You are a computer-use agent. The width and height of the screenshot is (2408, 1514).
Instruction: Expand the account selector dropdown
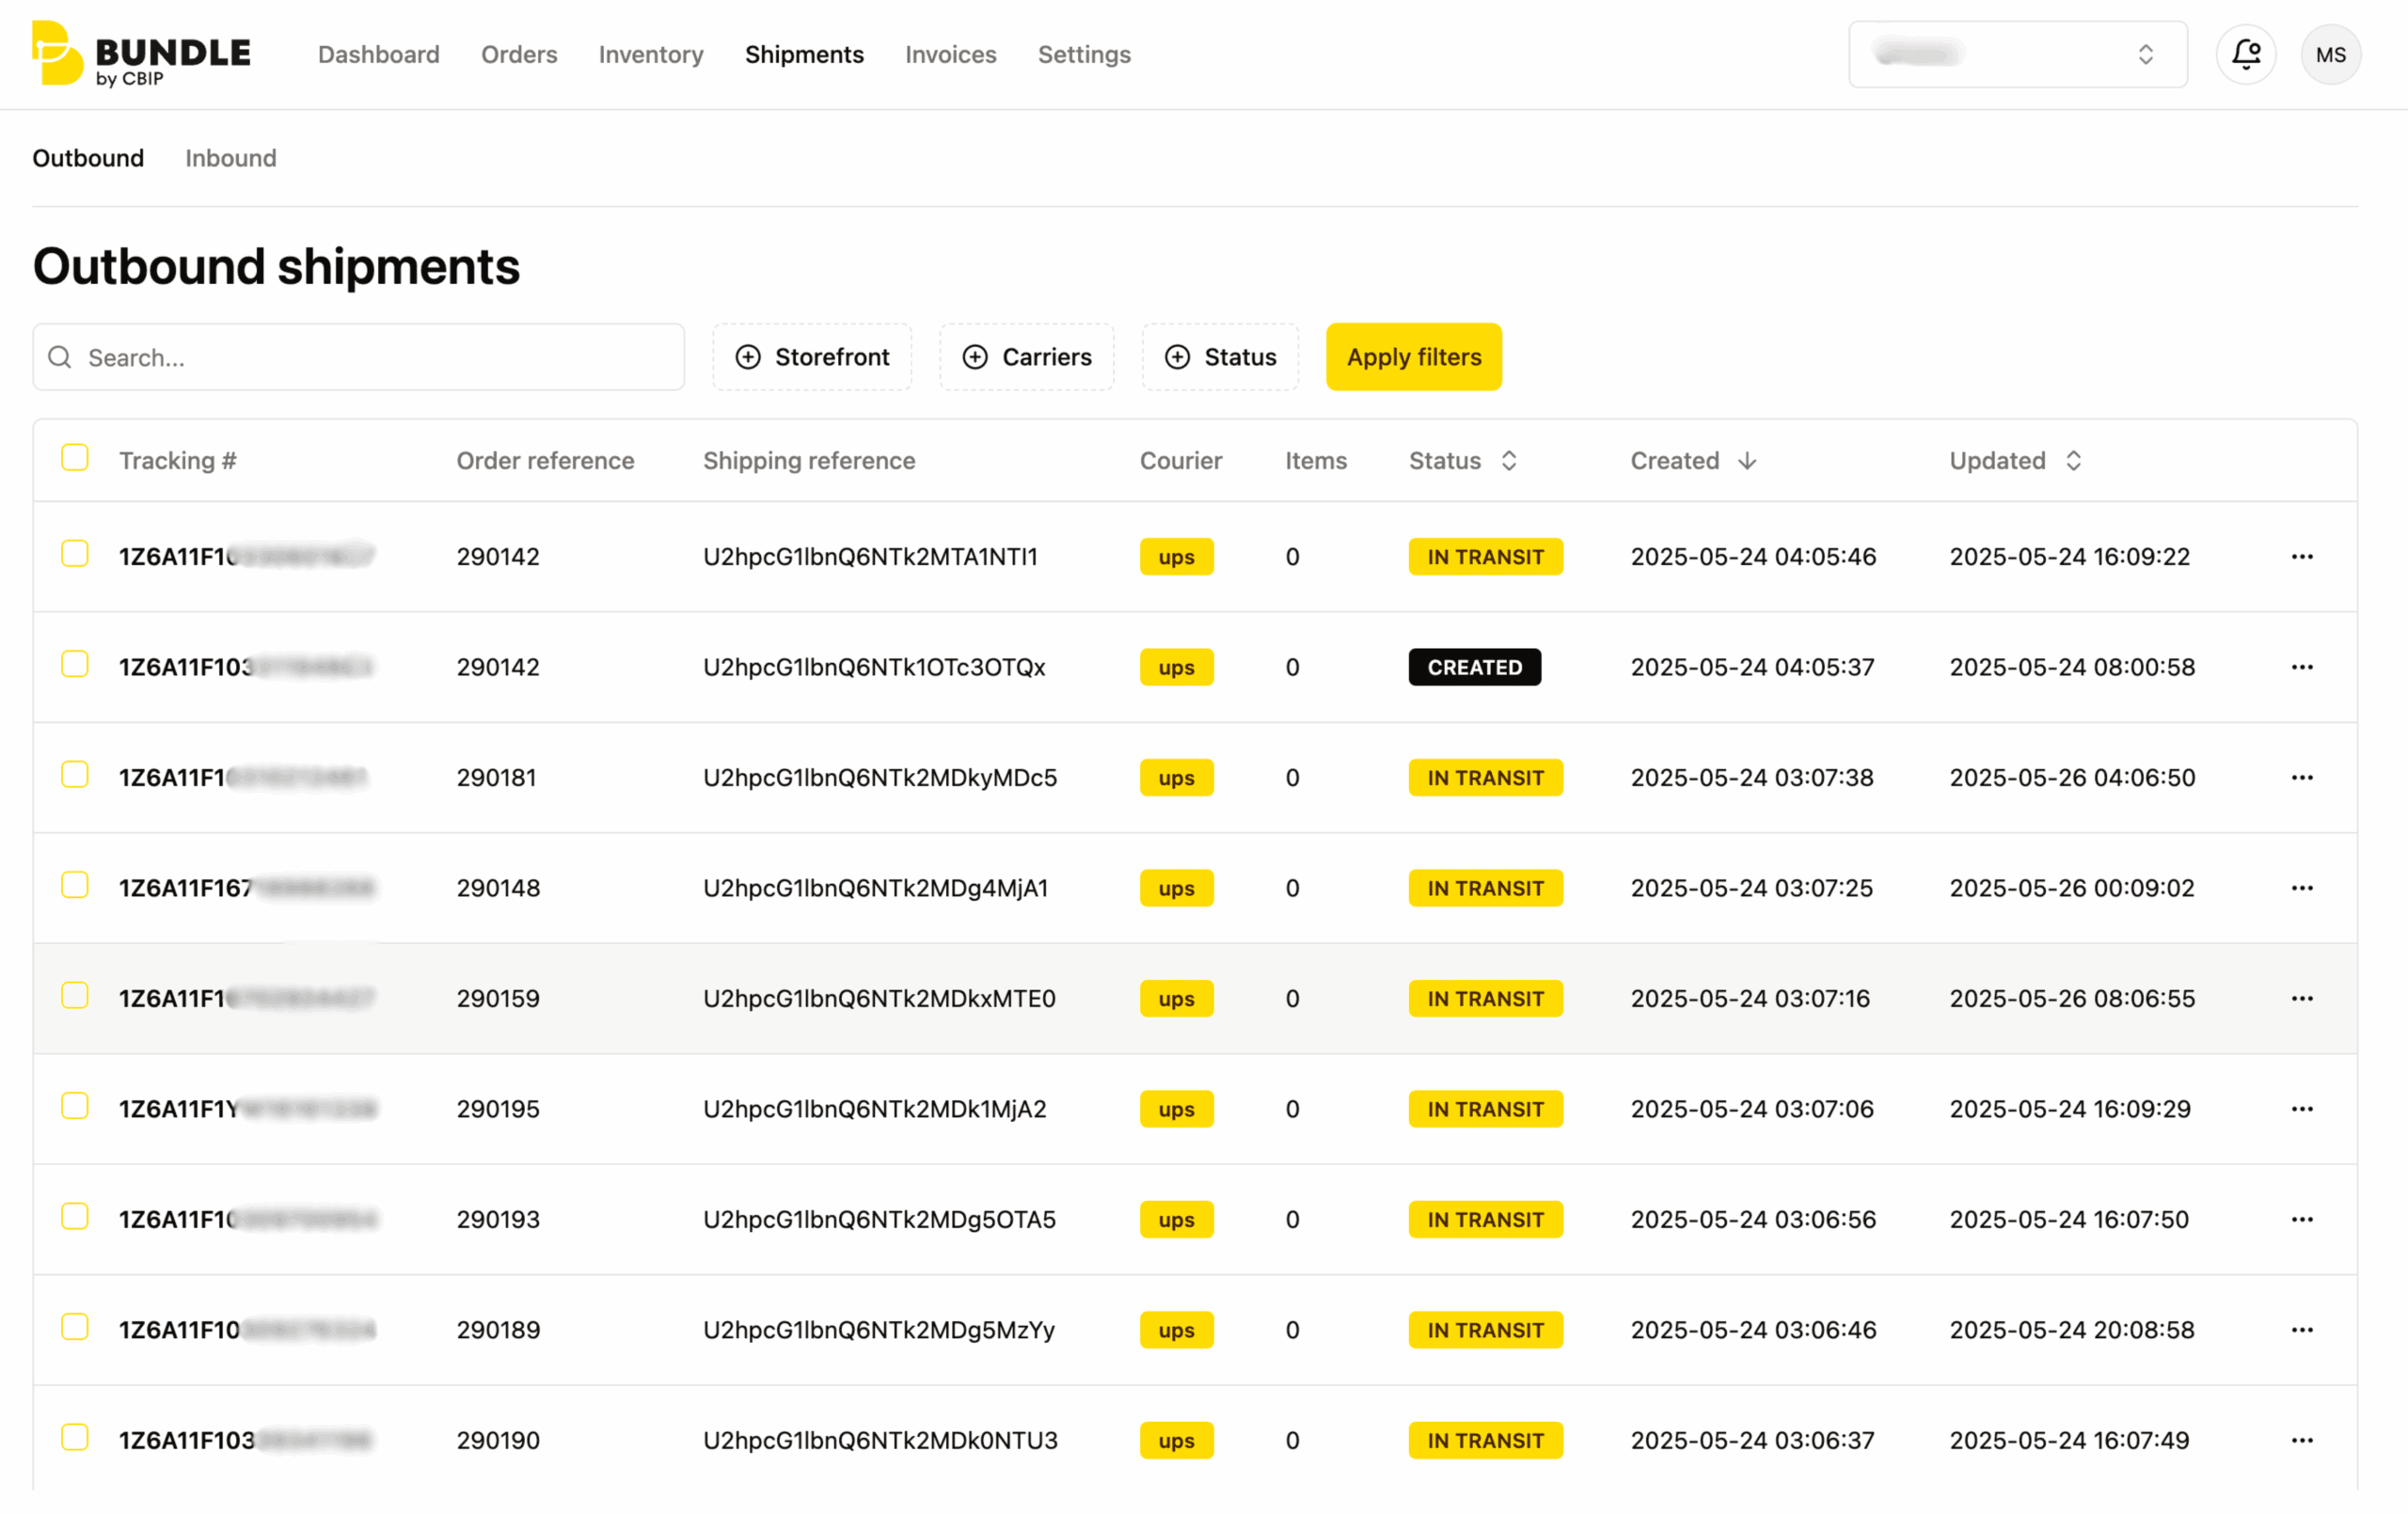point(2017,54)
